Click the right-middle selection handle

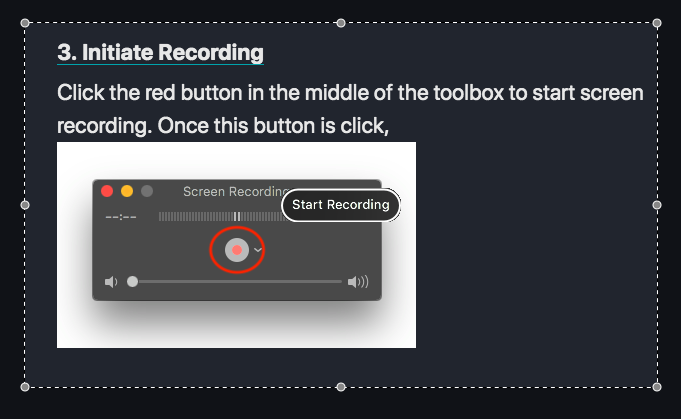[x=657, y=205]
